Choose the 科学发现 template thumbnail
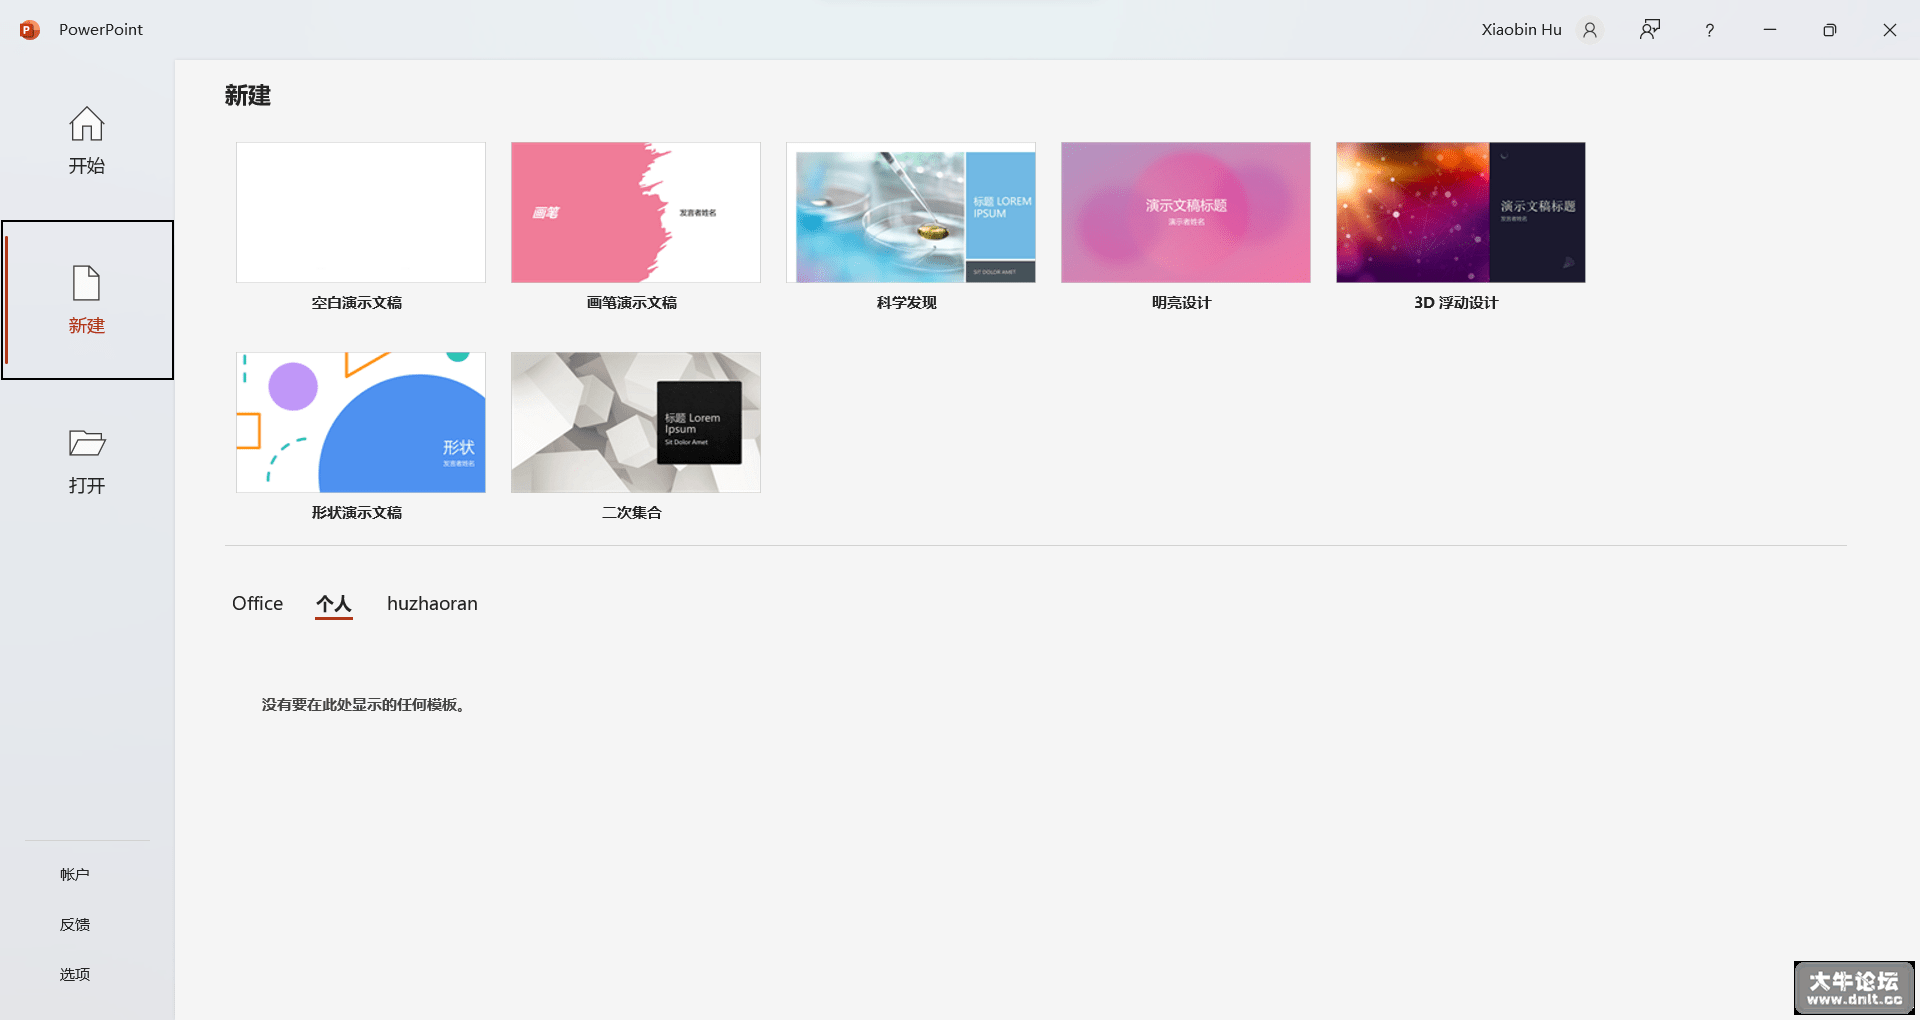This screenshot has width=1920, height=1020. coord(911,212)
